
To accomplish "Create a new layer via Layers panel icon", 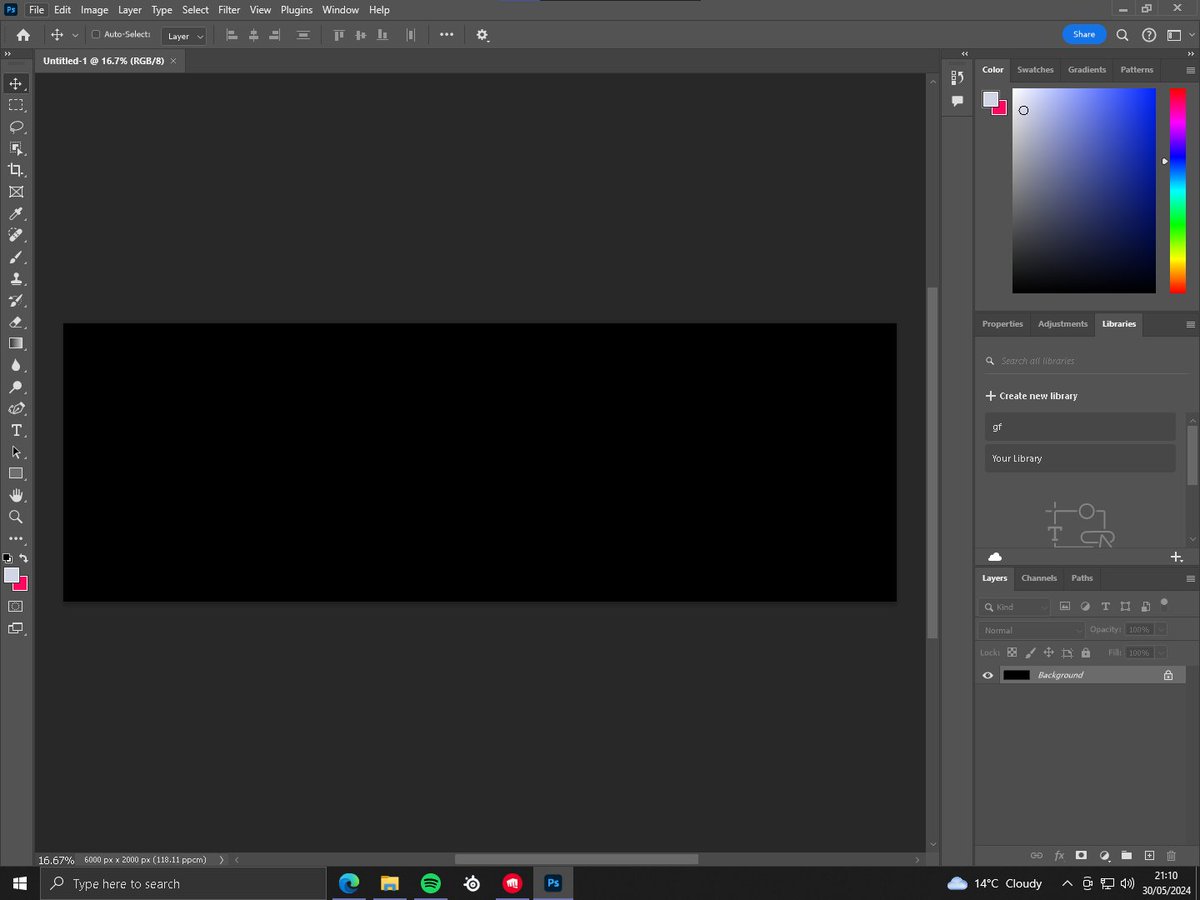I will click(1149, 856).
